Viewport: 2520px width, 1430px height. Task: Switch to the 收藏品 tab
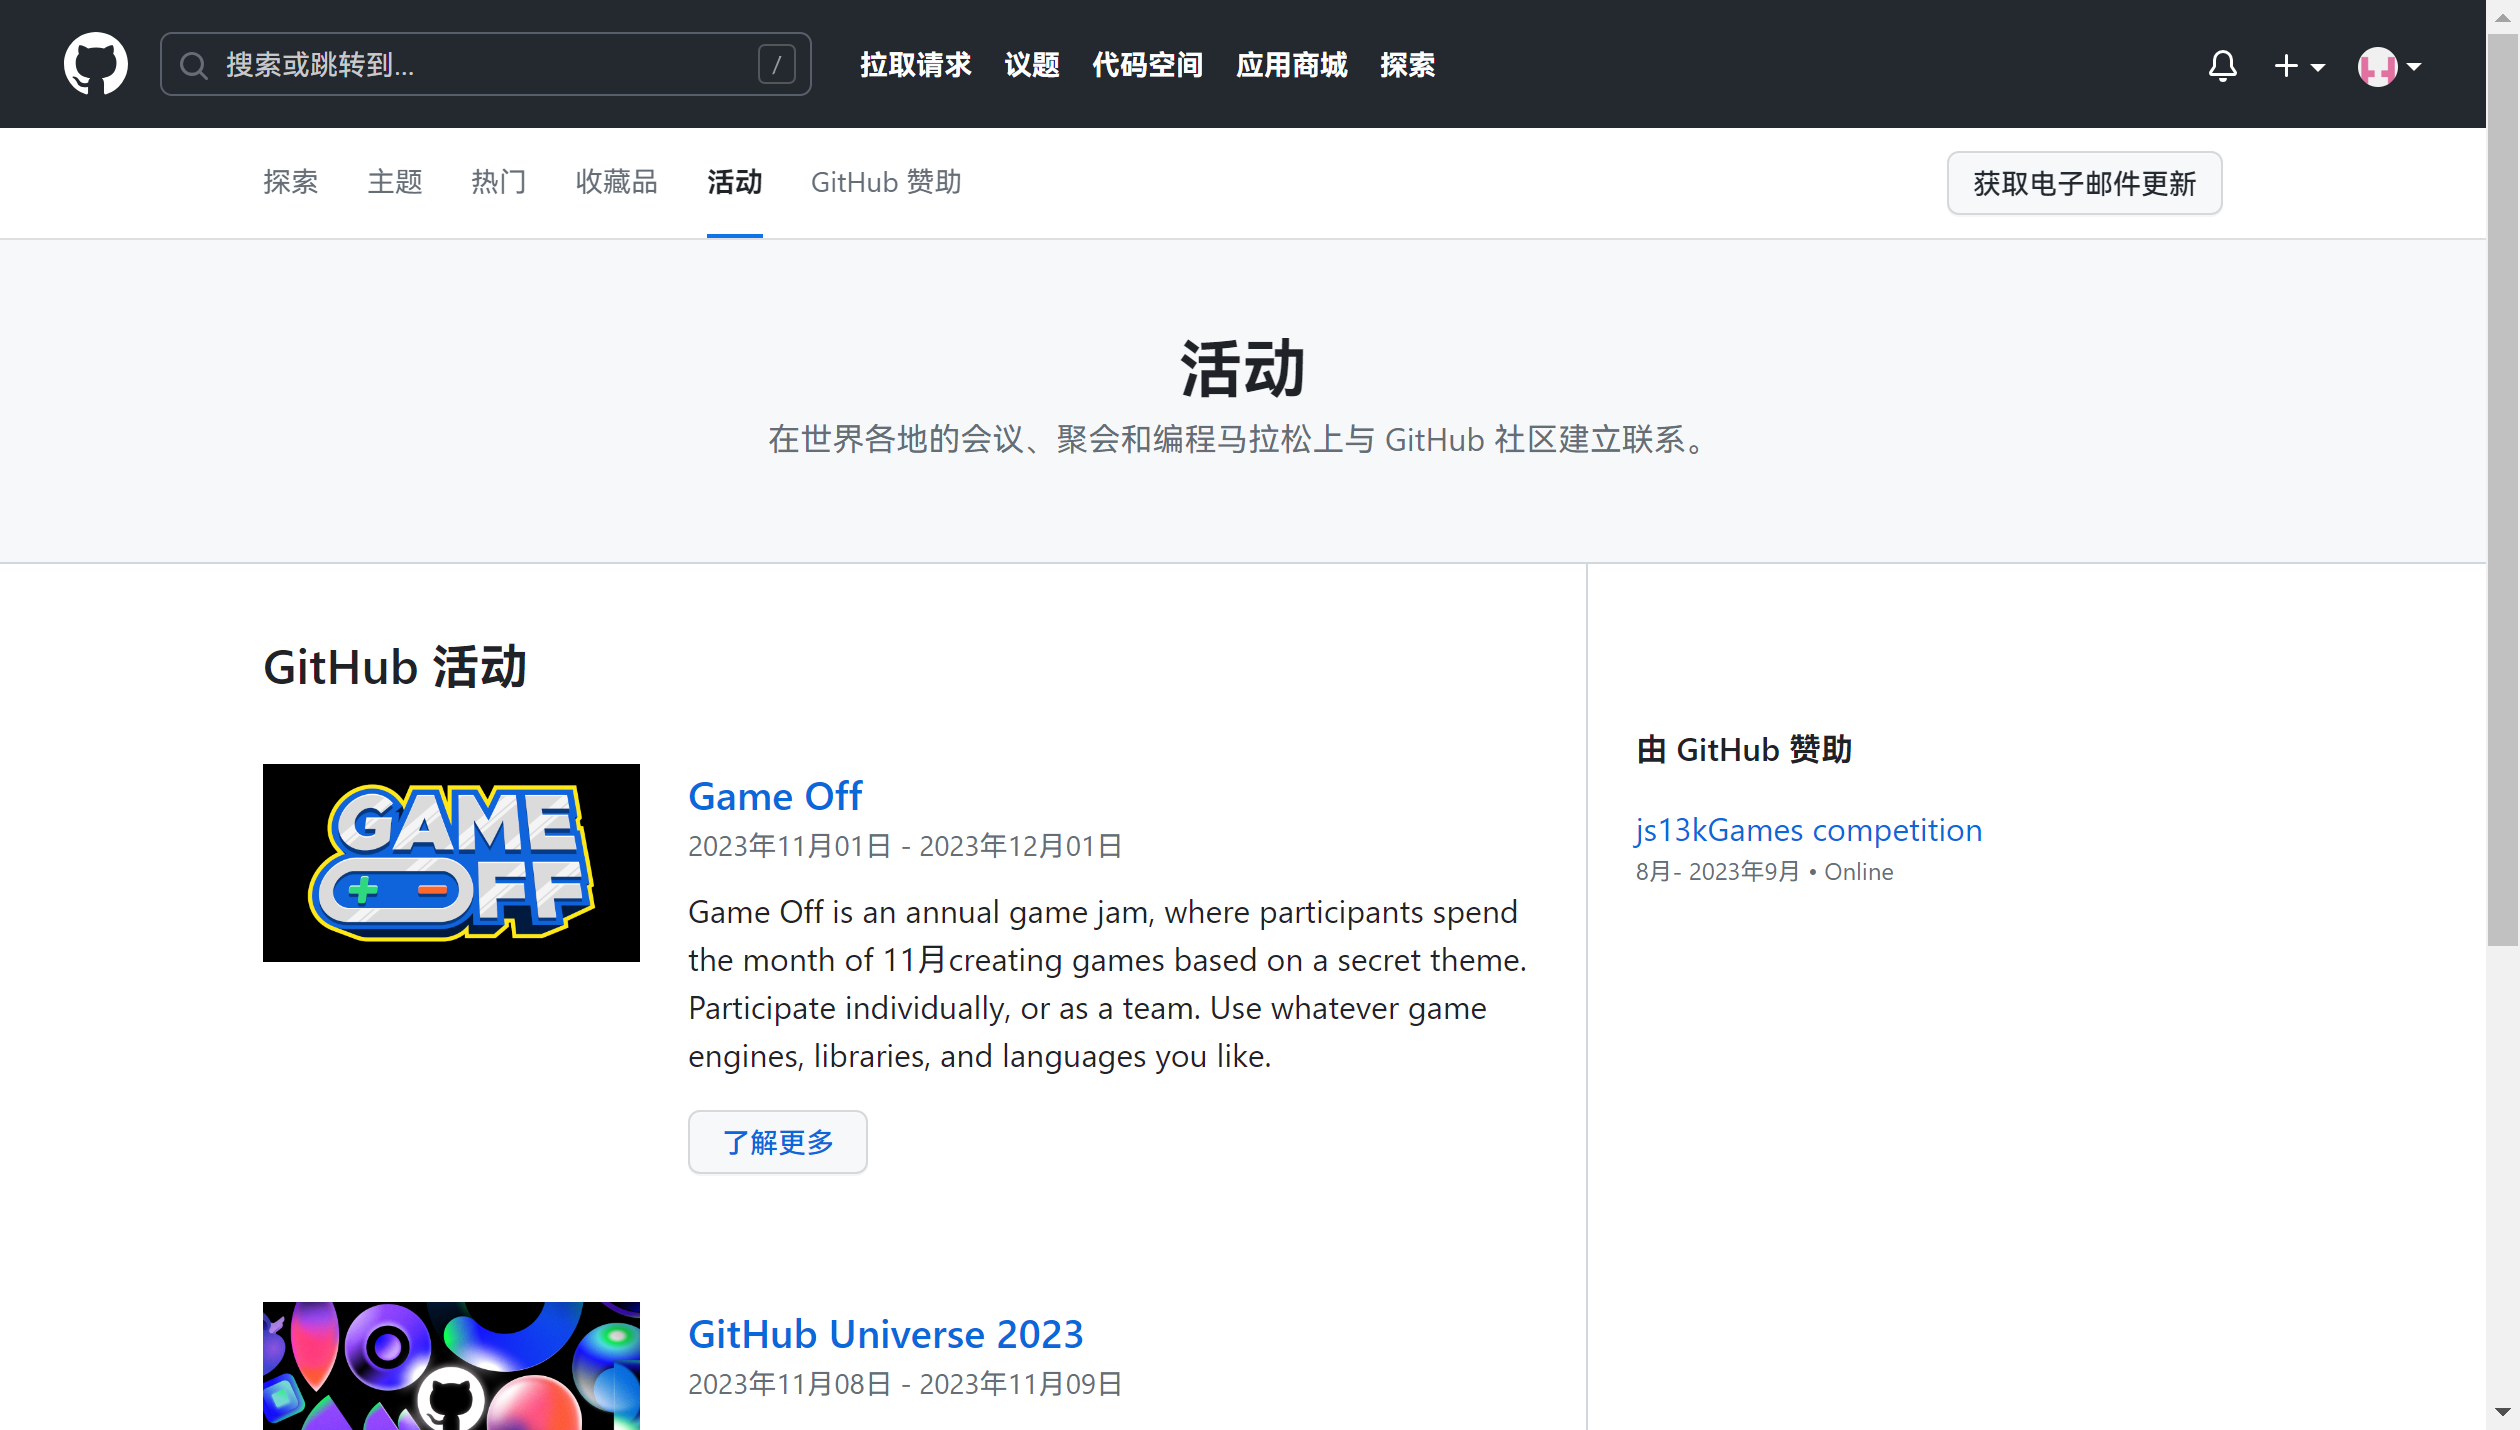pos(616,182)
